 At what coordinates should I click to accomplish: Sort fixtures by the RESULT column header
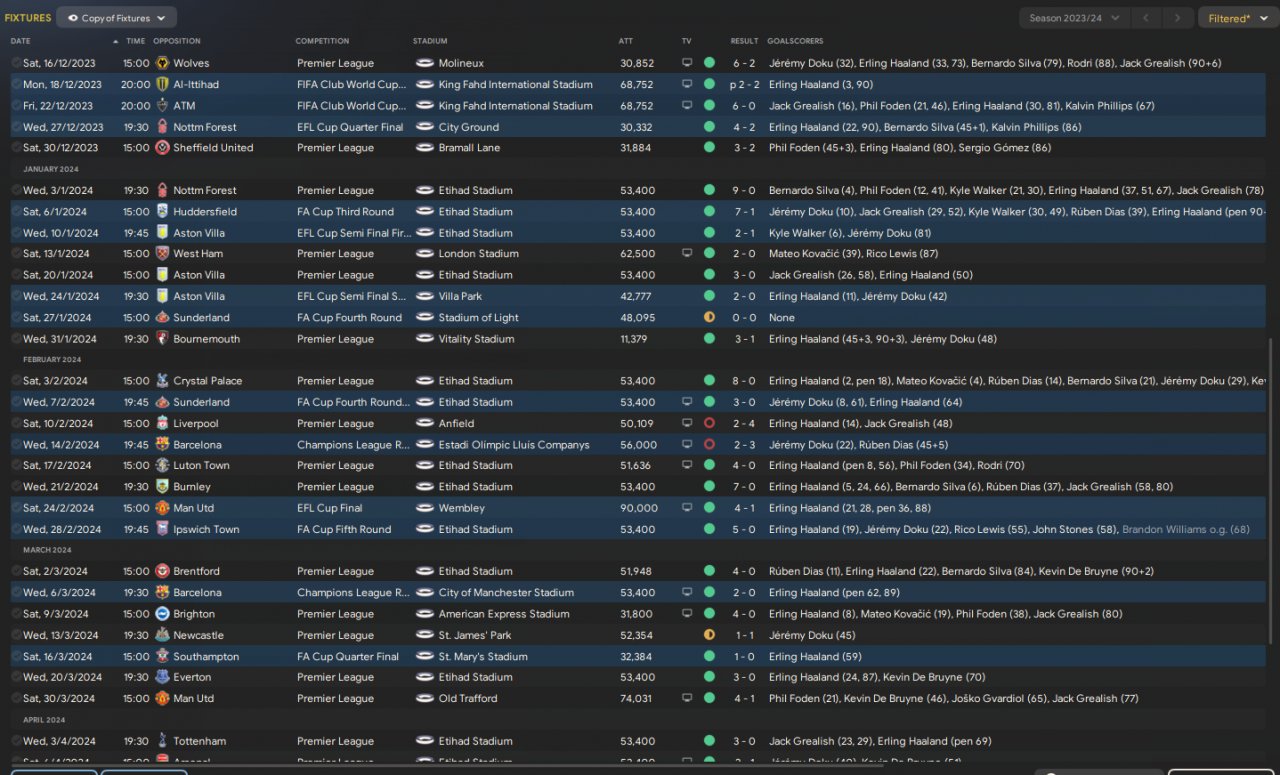pyautogui.click(x=744, y=41)
